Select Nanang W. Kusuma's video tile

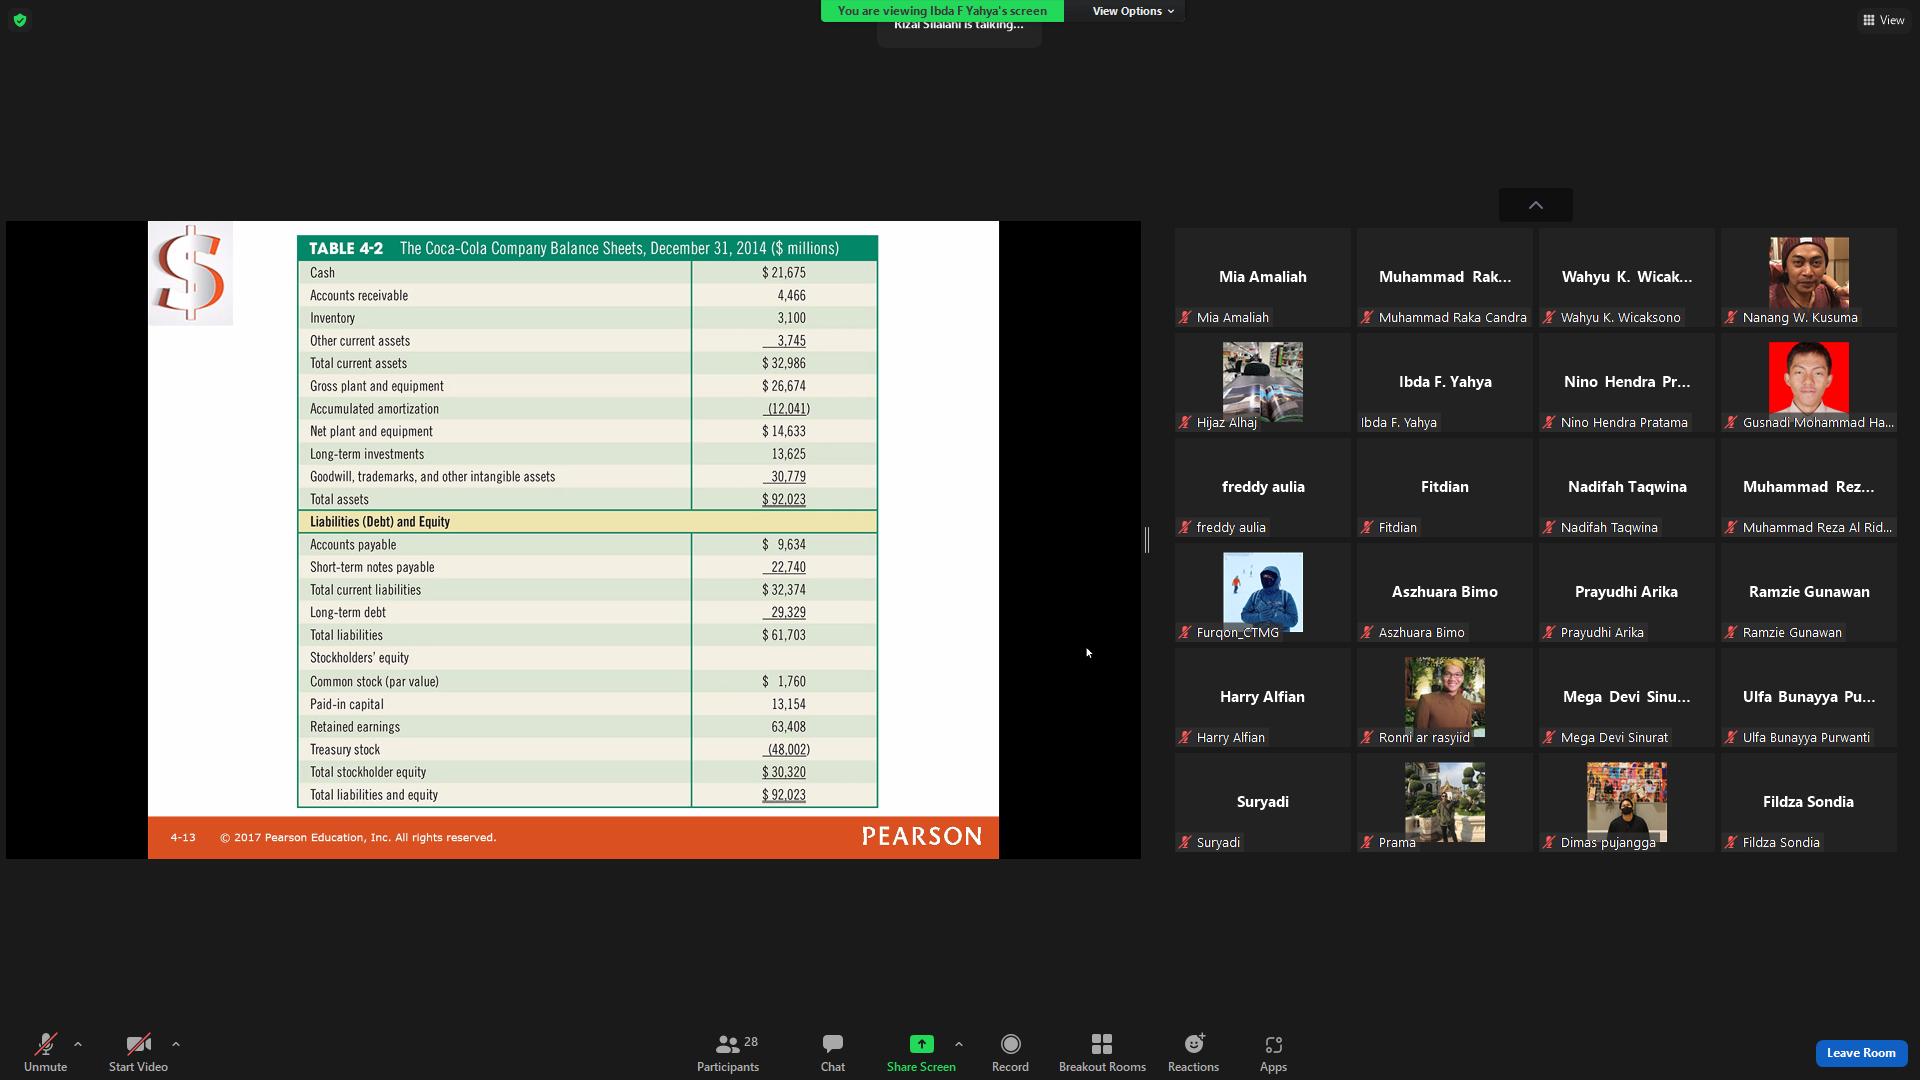pos(1809,277)
